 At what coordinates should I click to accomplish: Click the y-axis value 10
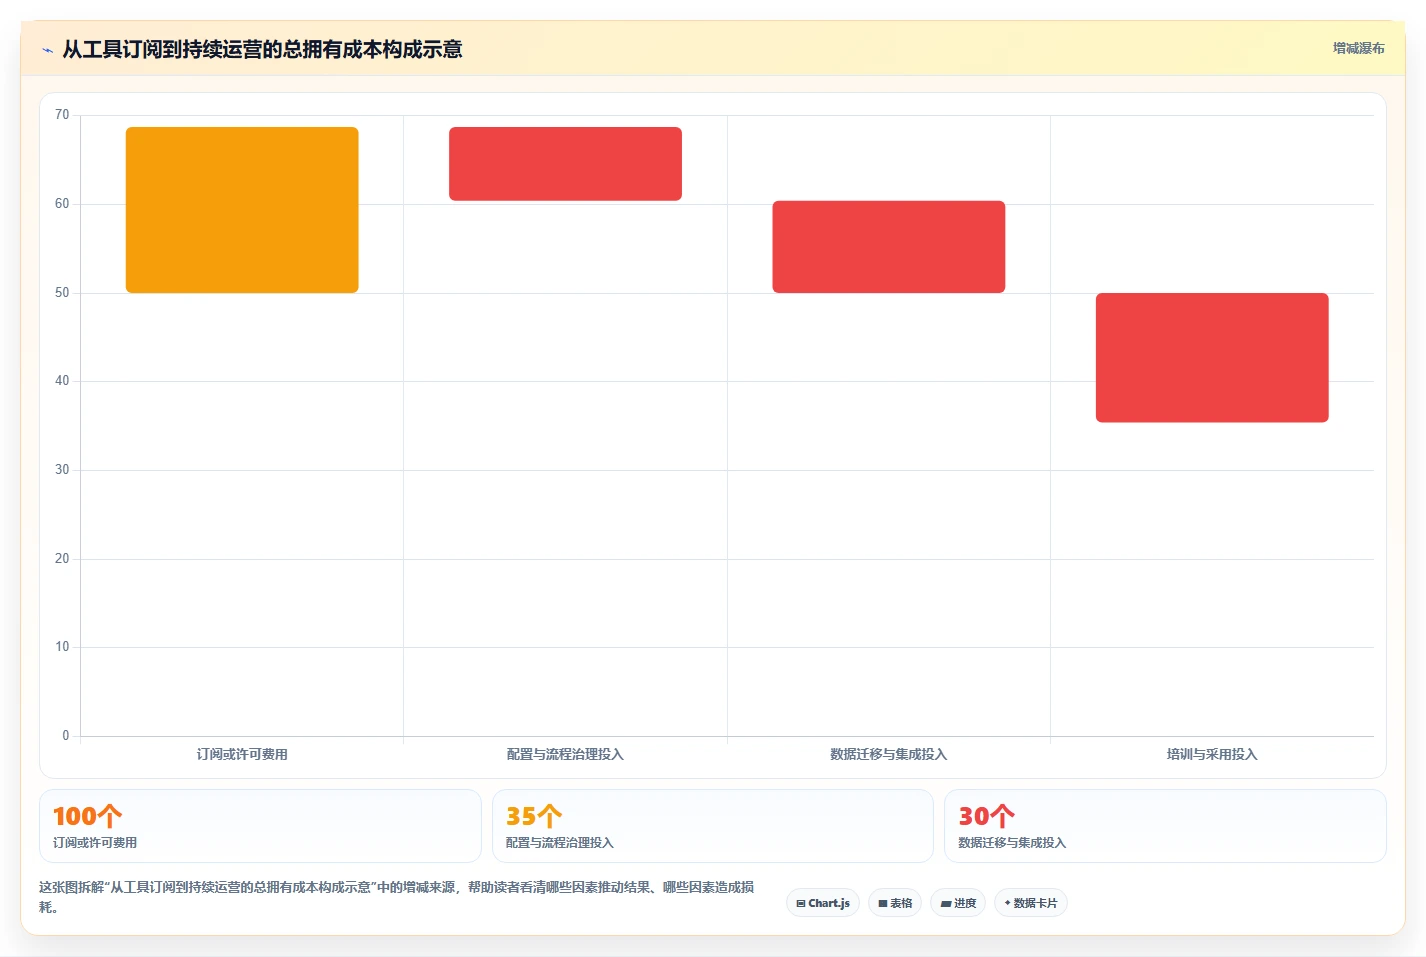point(62,647)
